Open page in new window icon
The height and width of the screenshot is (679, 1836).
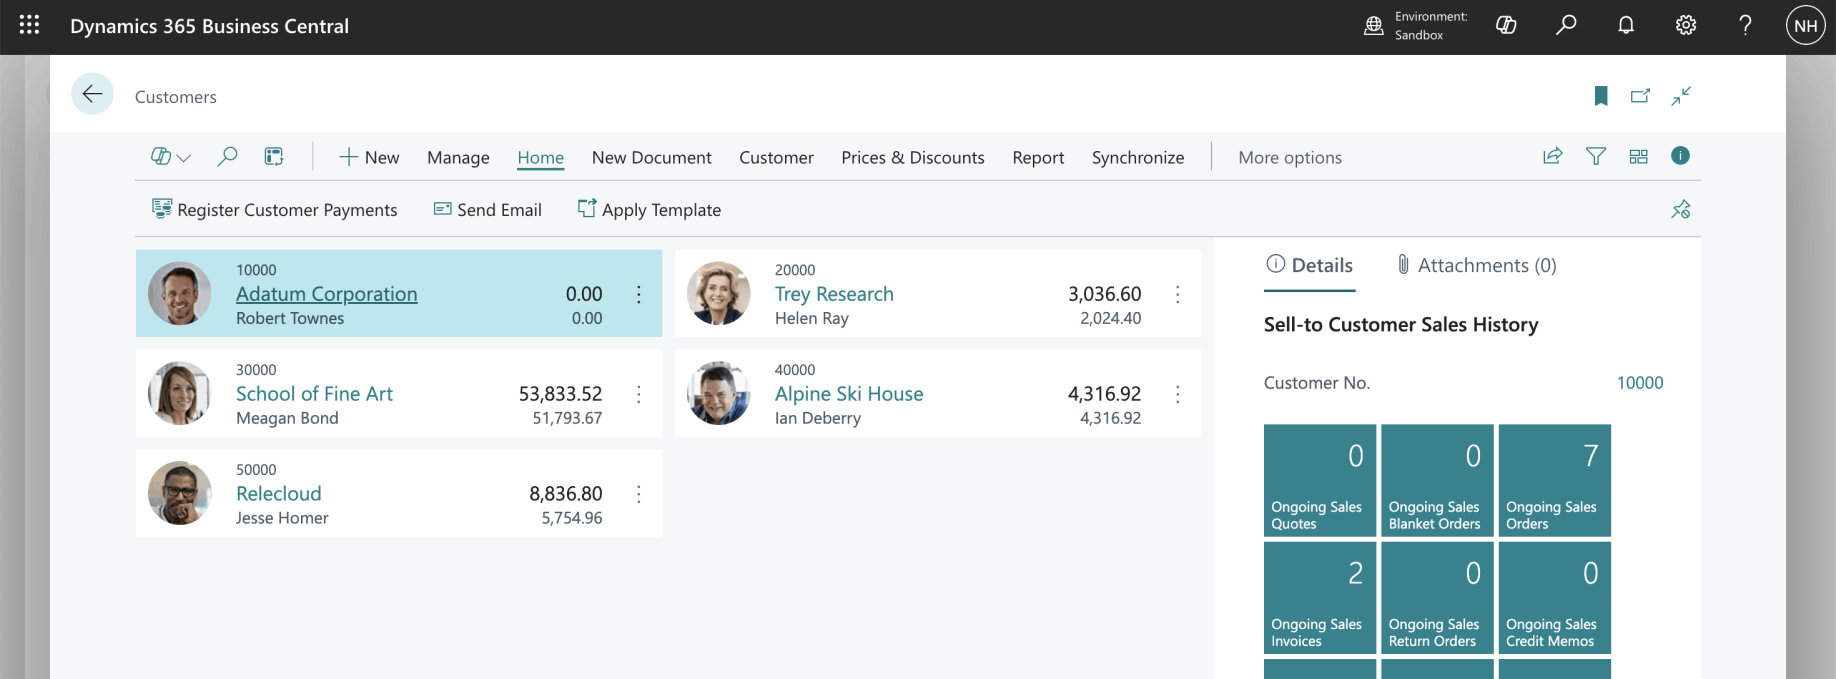coord(1640,96)
